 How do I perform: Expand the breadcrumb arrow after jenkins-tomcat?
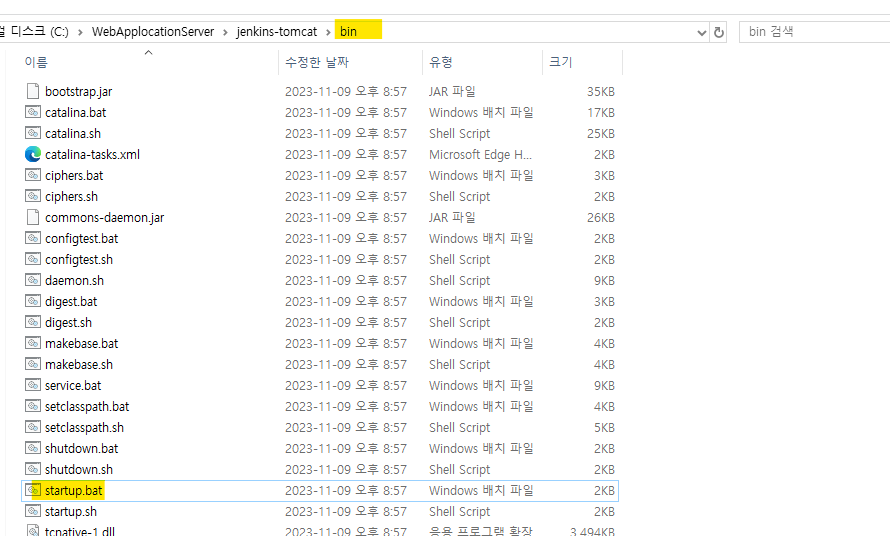tap(328, 32)
